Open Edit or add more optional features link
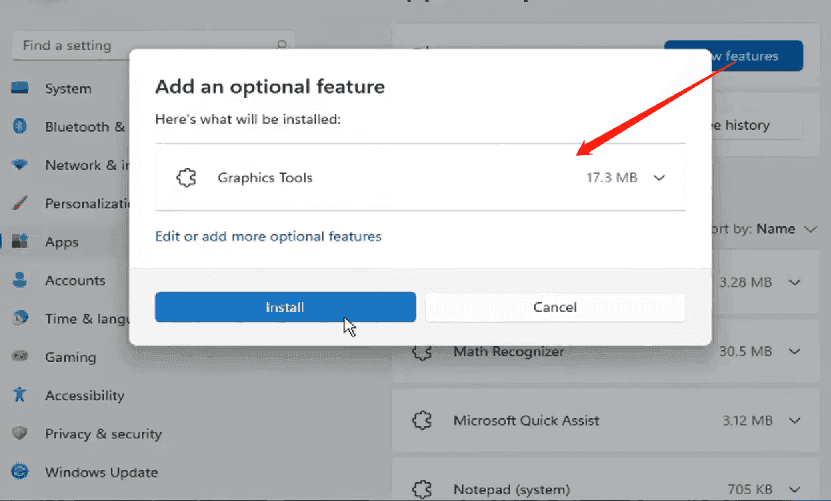The image size is (831, 501). pyautogui.click(x=268, y=236)
